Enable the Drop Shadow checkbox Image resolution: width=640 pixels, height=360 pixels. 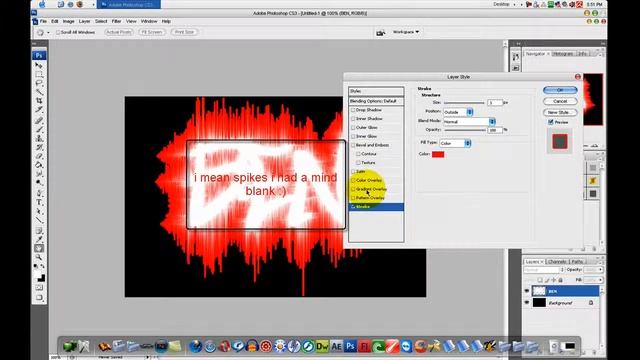pos(353,110)
